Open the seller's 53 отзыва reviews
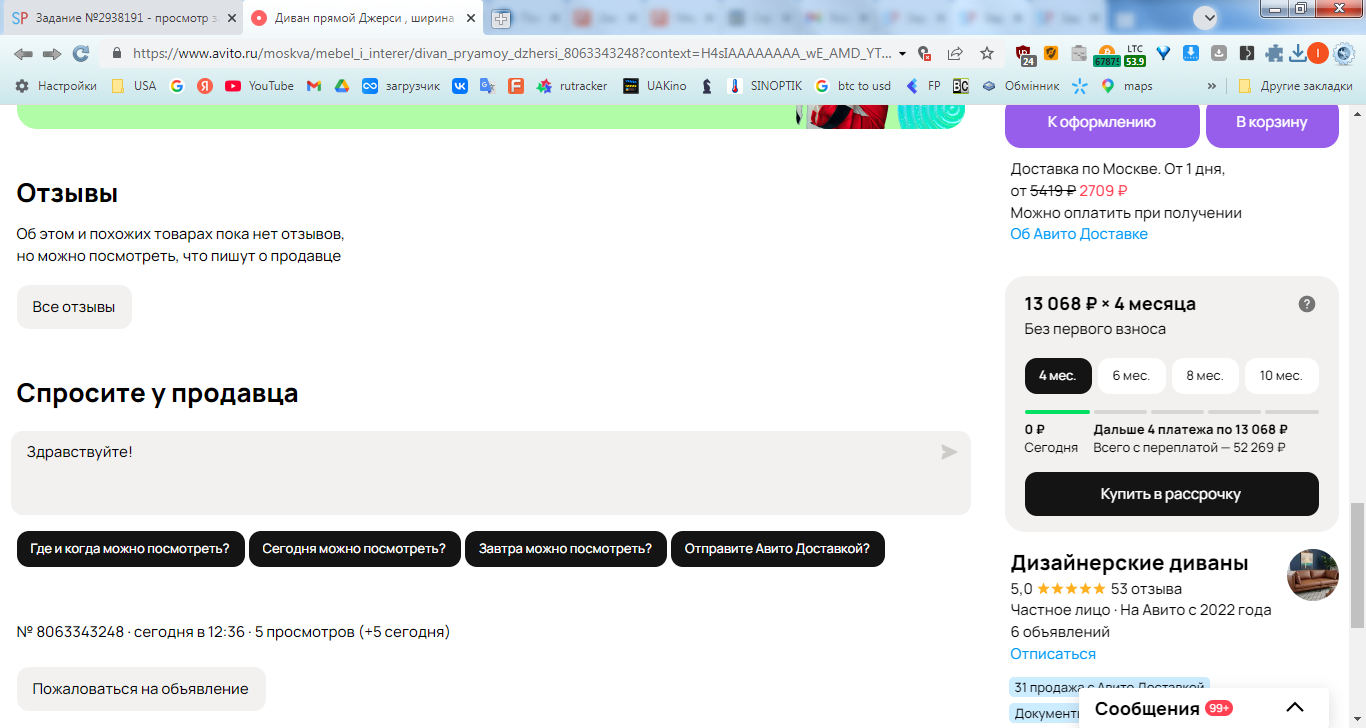 [x=1146, y=589]
